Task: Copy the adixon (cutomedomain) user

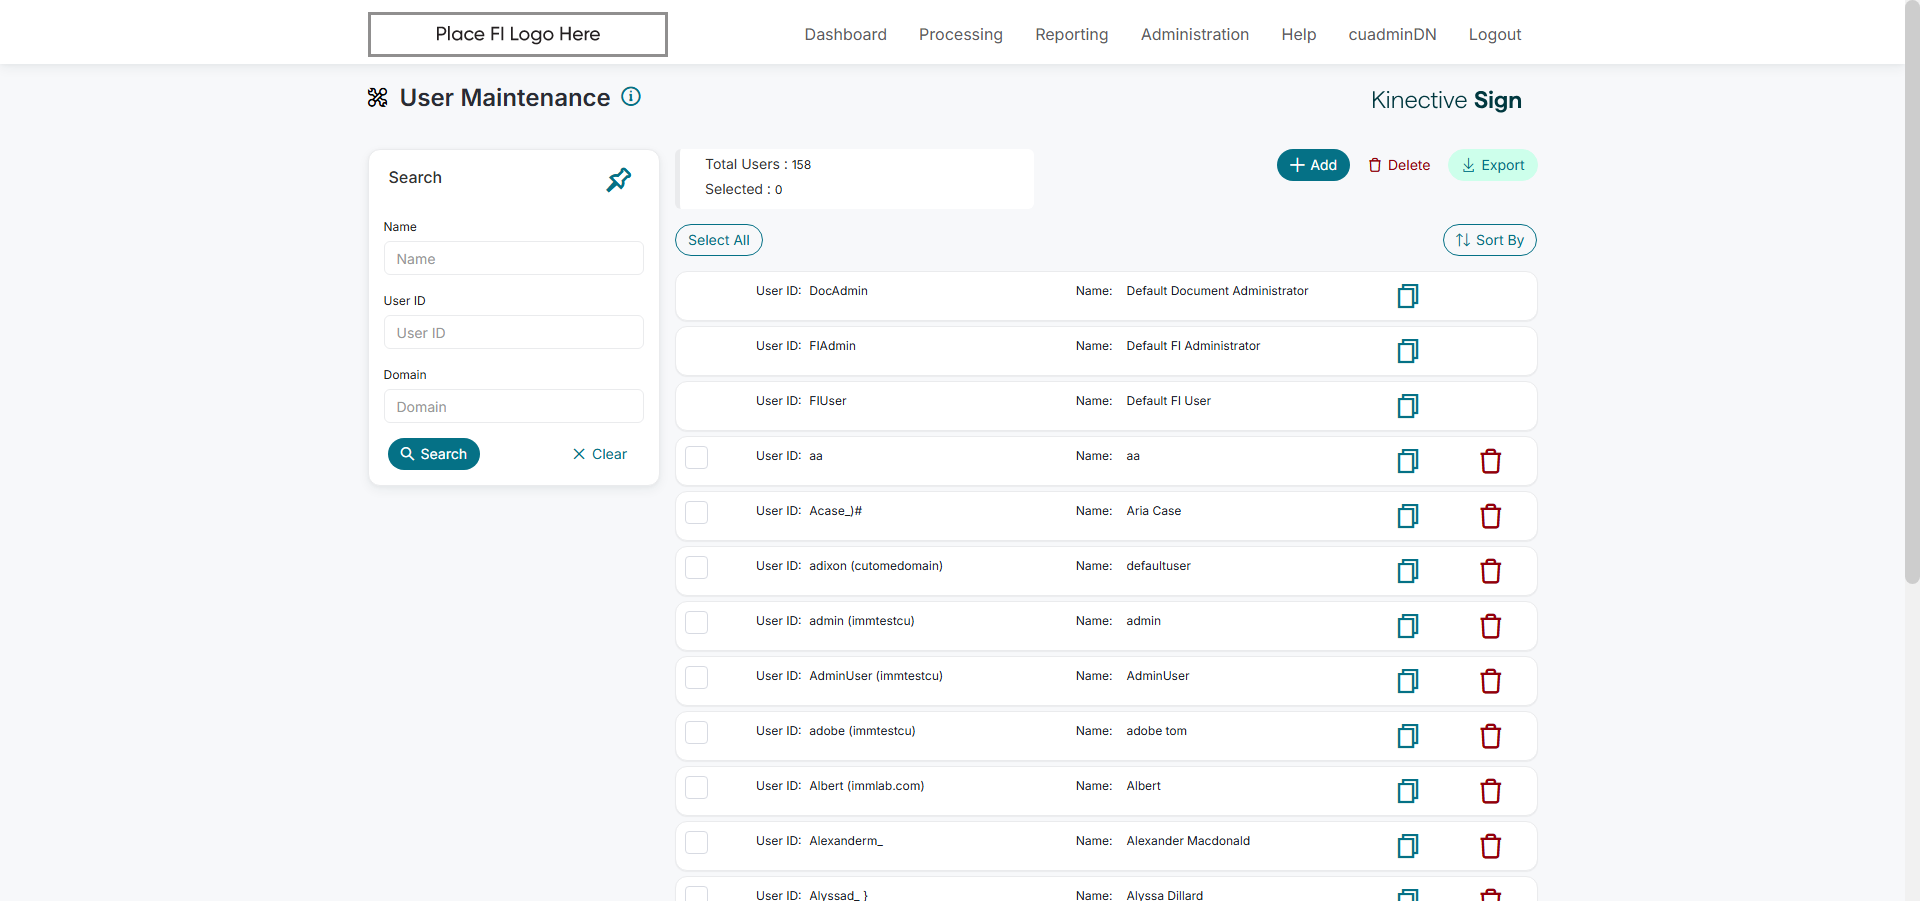Action: [x=1408, y=571]
